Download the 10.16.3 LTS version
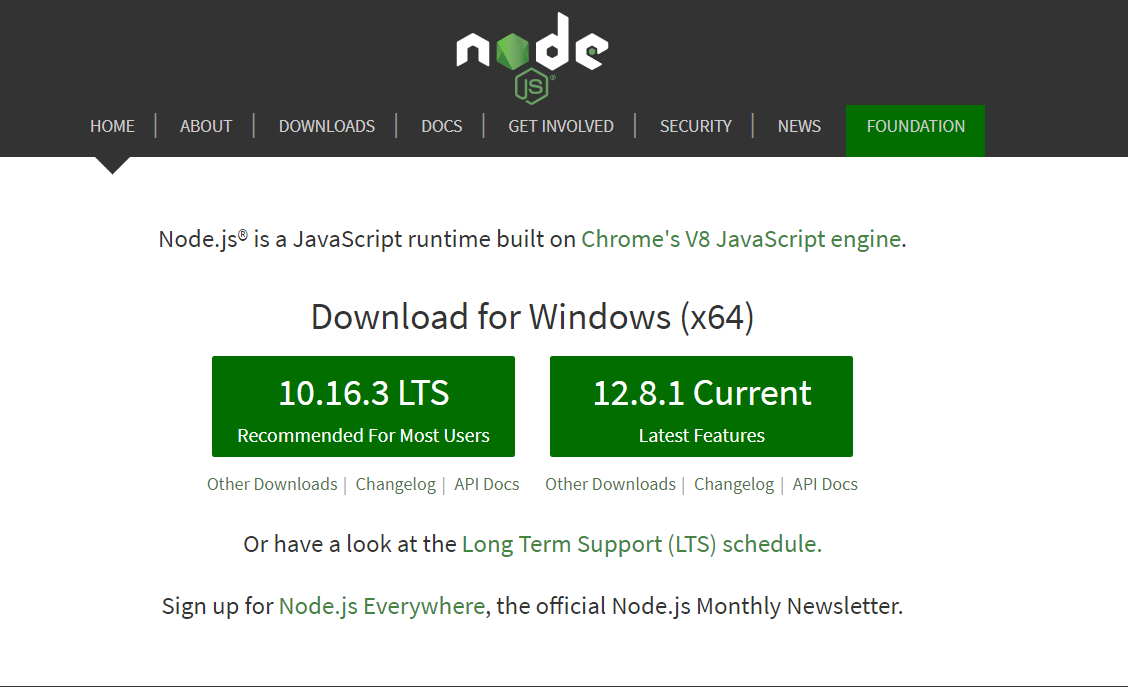The image size is (1128, 687). pyautogui.click(x=363, y=406)
